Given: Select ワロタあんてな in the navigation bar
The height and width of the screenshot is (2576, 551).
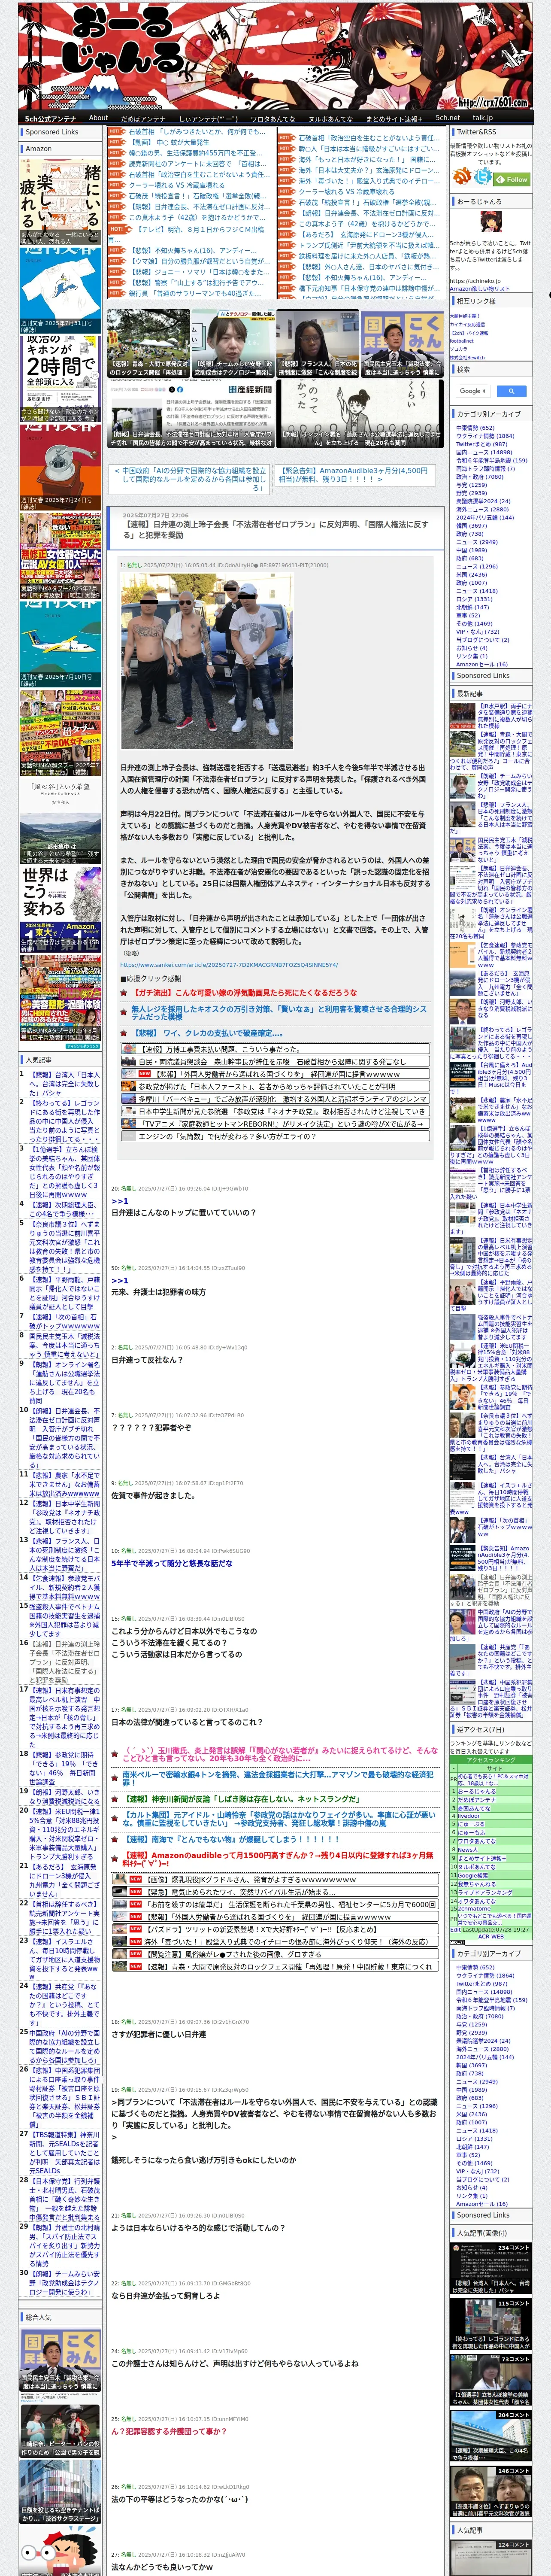Looking at the screenshot, I should tap(273, 118).
